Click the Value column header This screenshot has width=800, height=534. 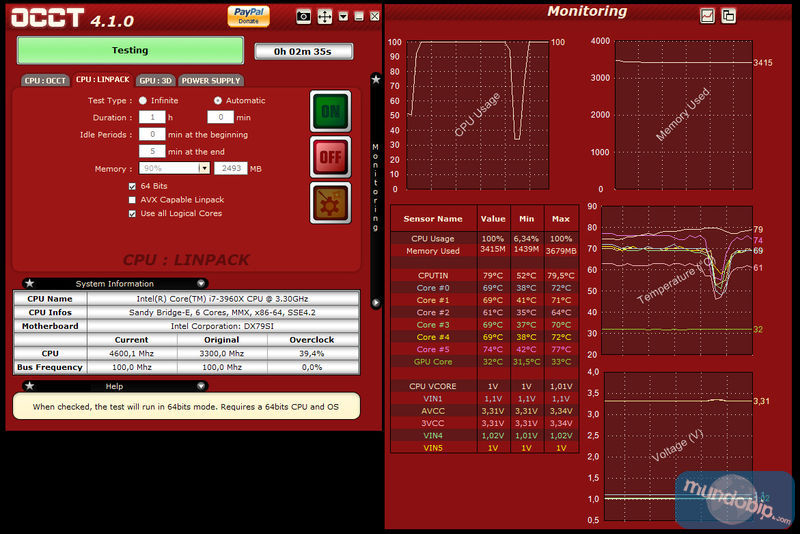click(x=493, y=219)
